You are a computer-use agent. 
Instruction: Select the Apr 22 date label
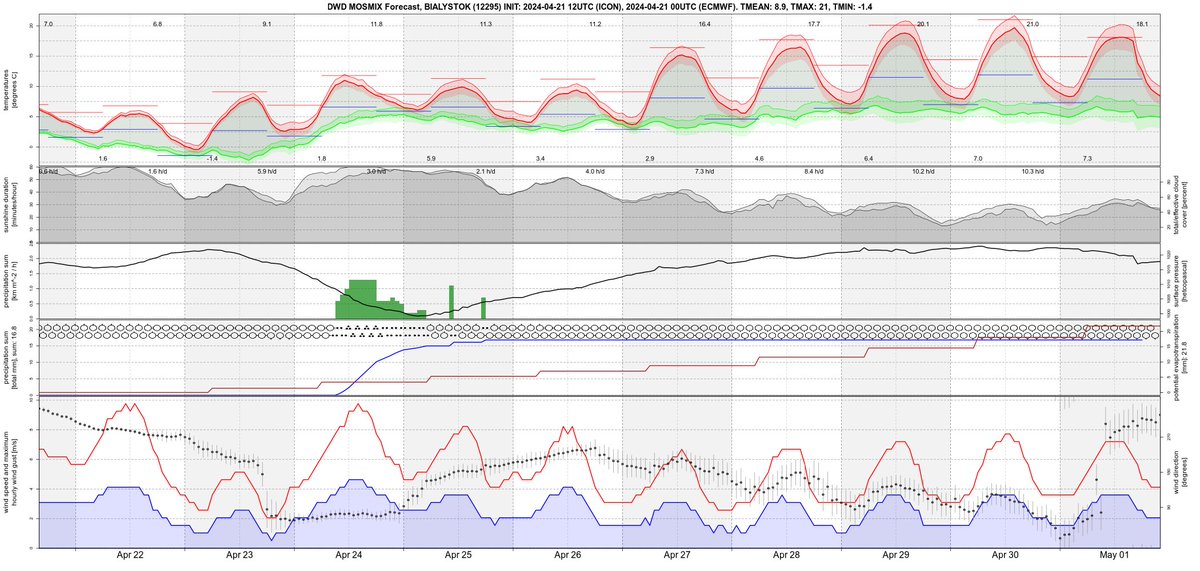130,555
